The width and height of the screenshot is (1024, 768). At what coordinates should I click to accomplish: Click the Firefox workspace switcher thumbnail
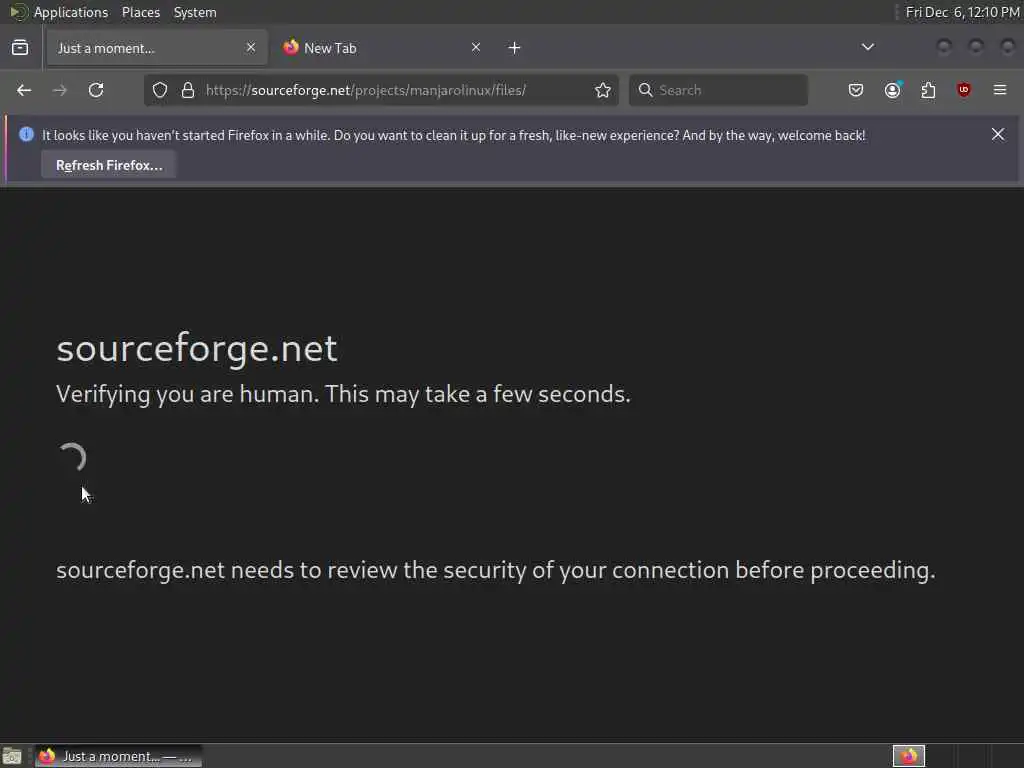coord(909,756)
